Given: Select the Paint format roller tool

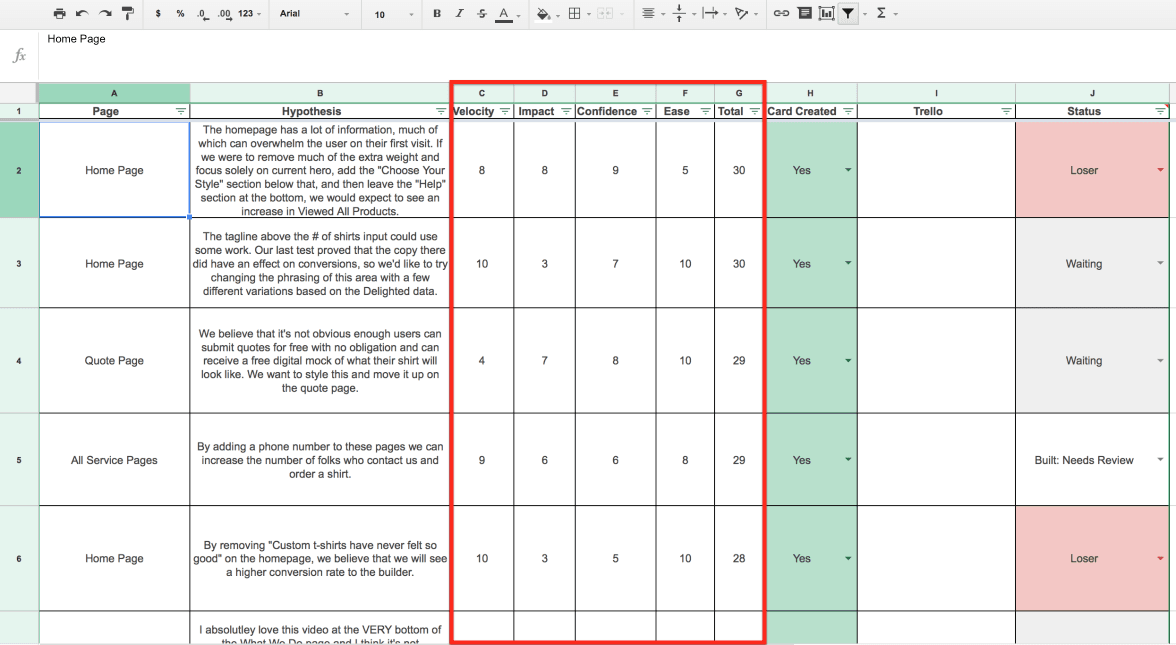Looking at the screenshot, I should pos(128,14).
